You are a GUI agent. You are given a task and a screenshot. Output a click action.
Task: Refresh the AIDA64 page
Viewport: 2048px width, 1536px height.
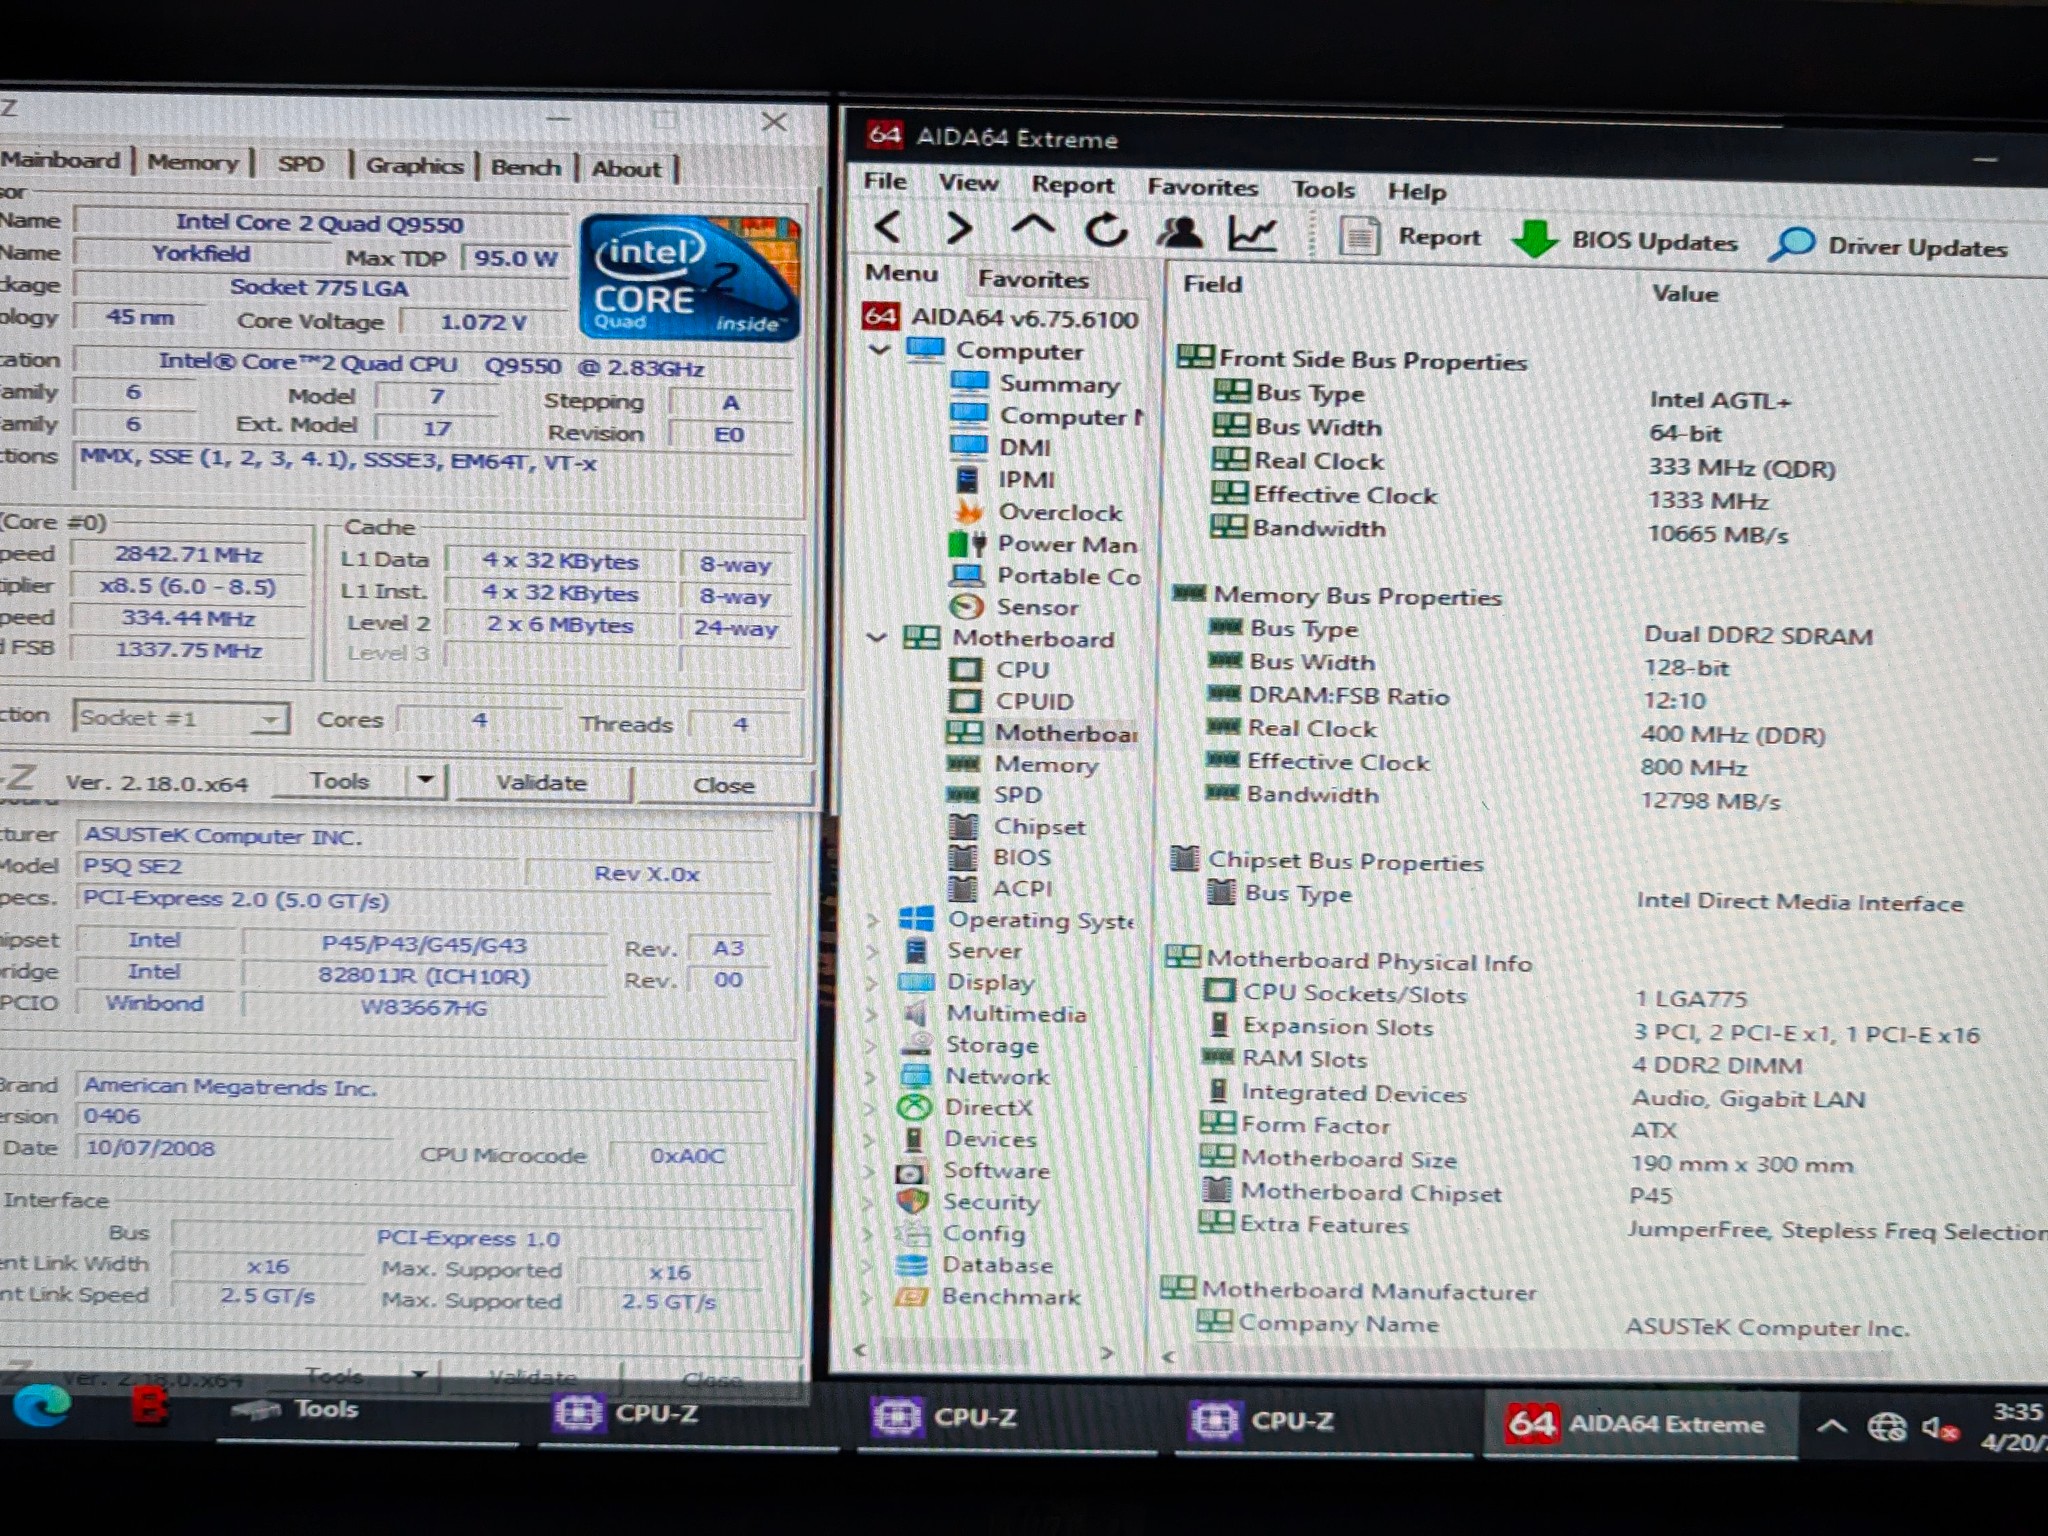[x=1106, y=231]
